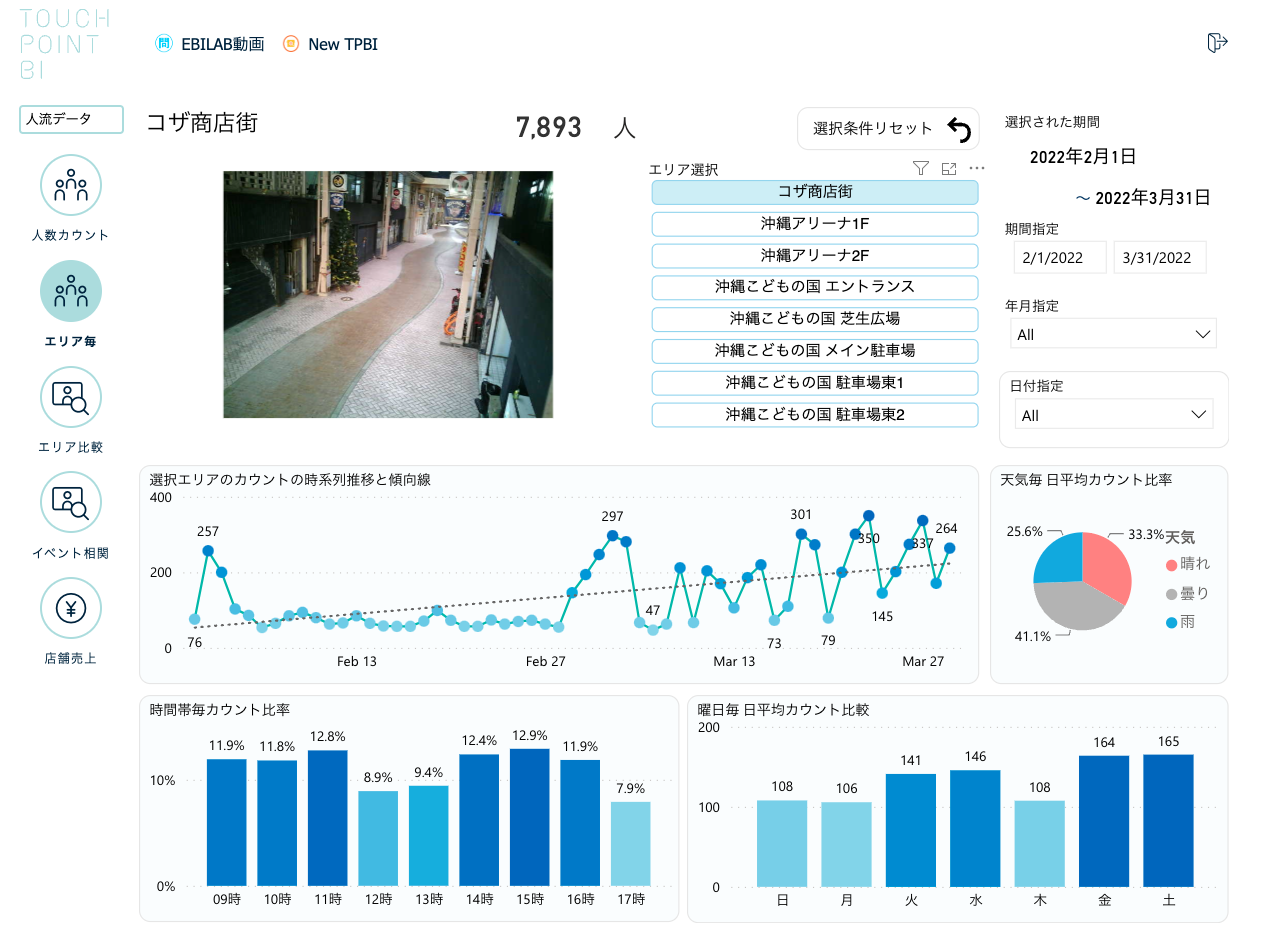Screen dimensions: 1265x945
Task: Click the 16時 bar labeled 11.9%
Action: (x=580, y=823)
